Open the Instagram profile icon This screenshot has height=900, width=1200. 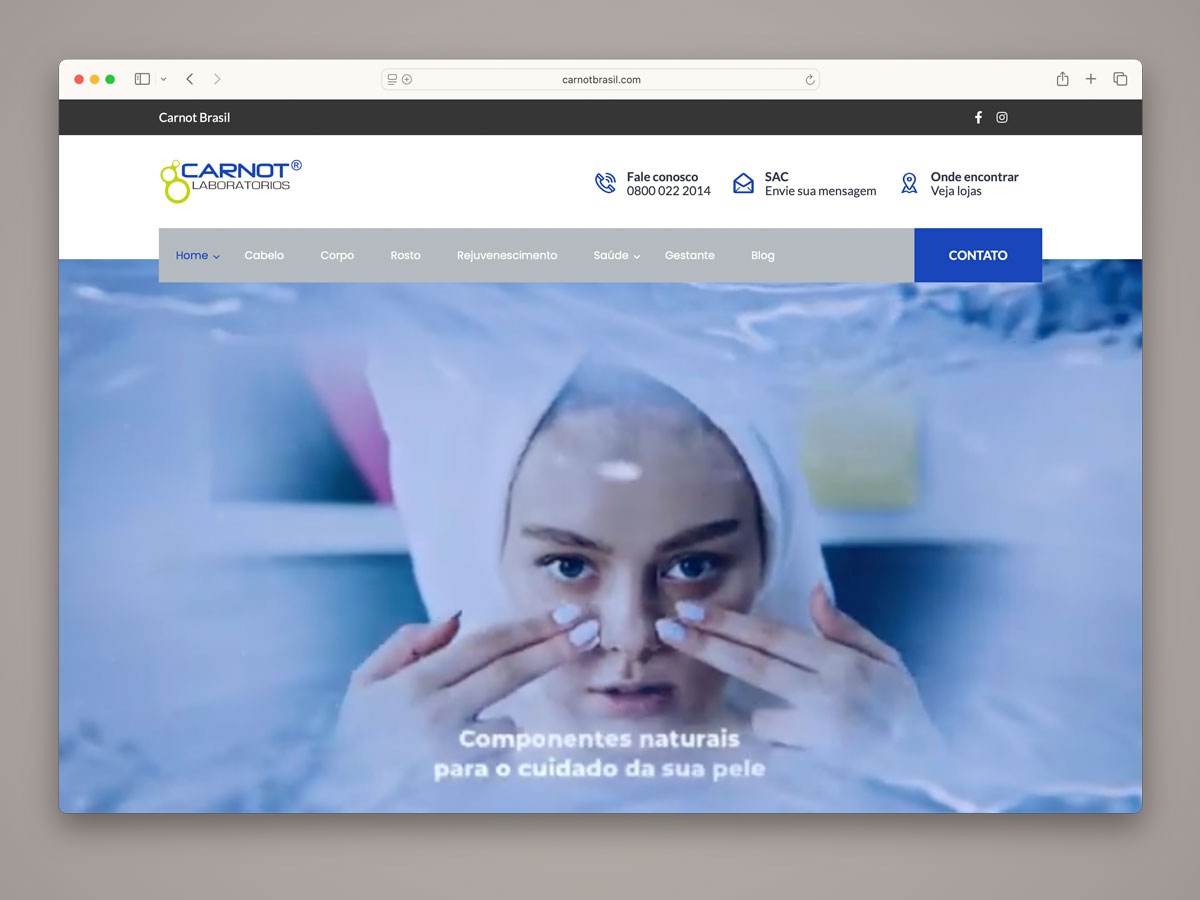tap(1002, 117)
